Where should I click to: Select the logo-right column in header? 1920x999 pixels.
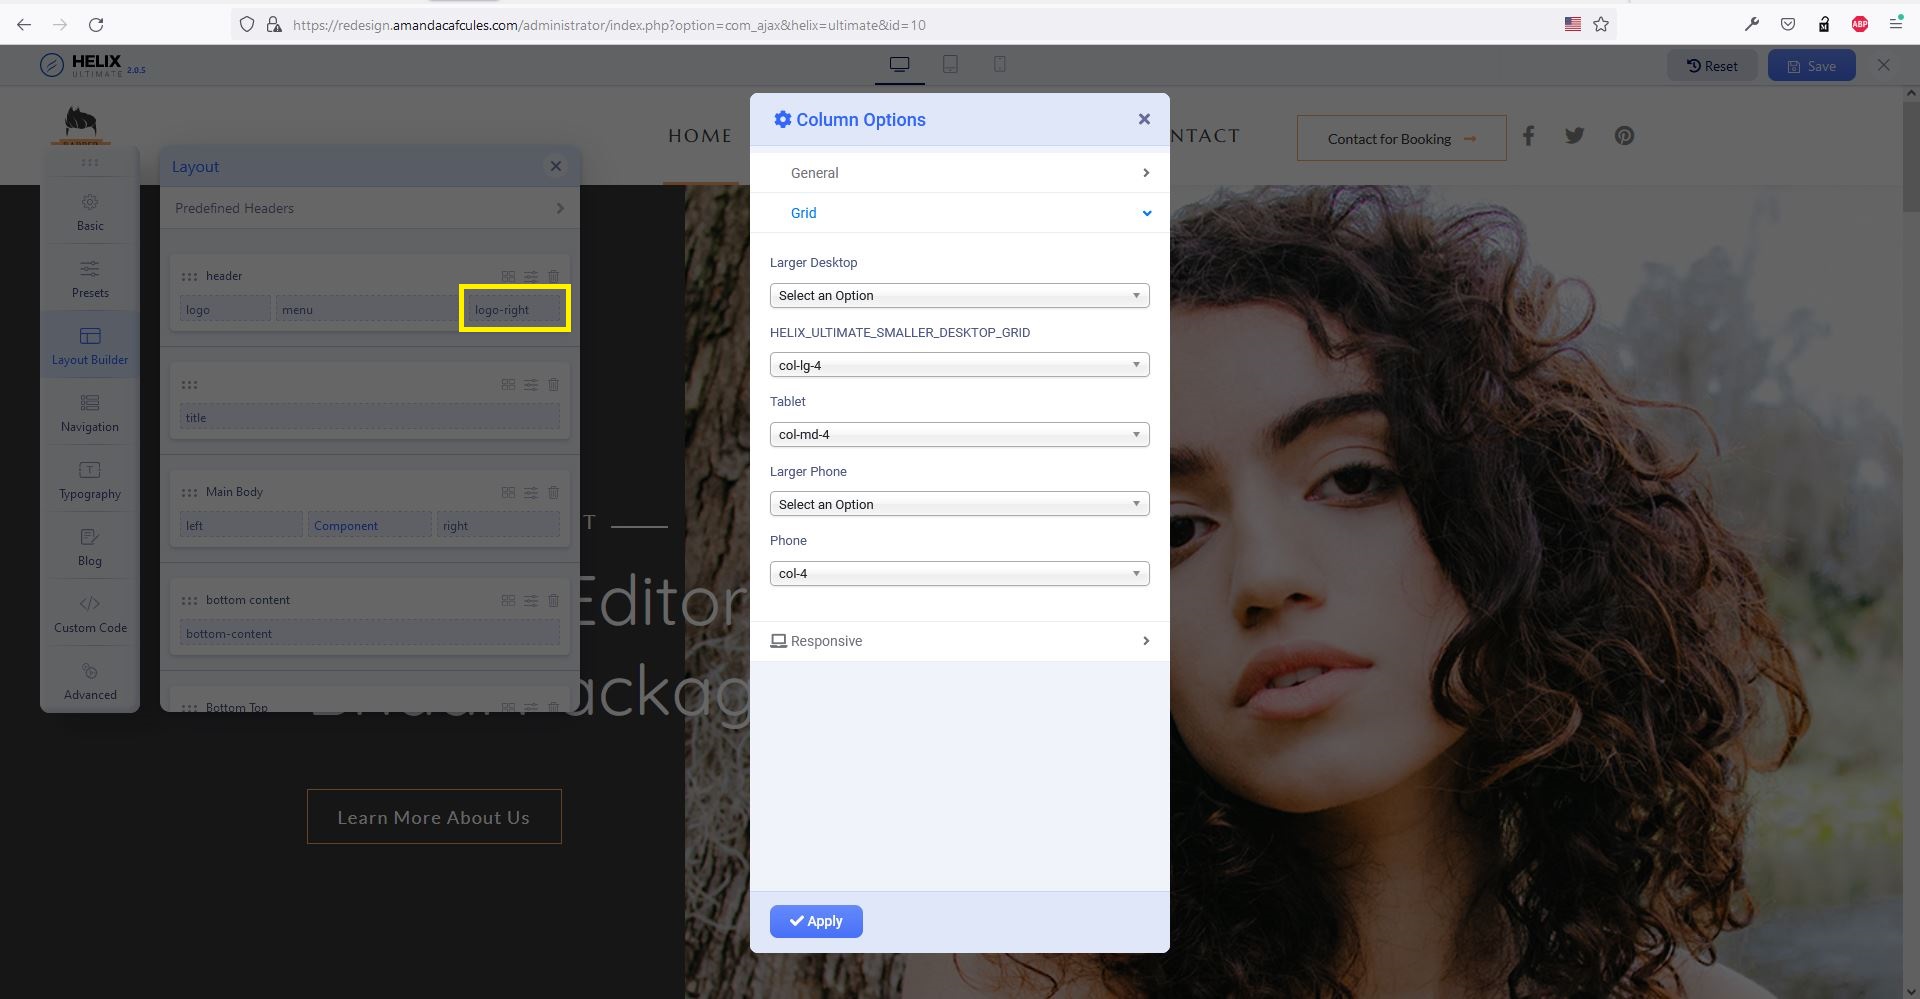click(x=514, y=310)
